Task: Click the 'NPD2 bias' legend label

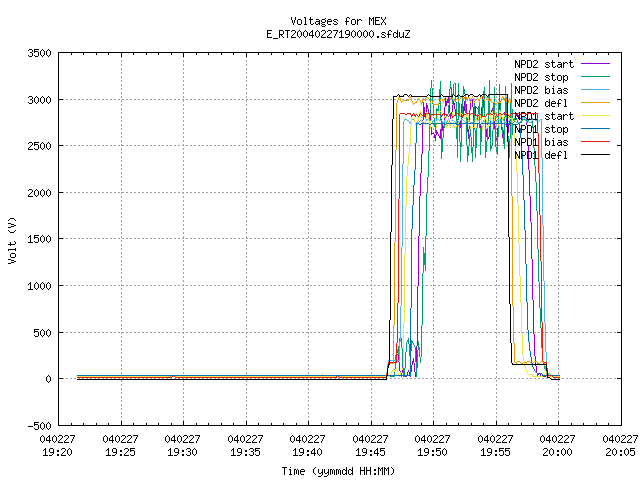Action: 541,90
